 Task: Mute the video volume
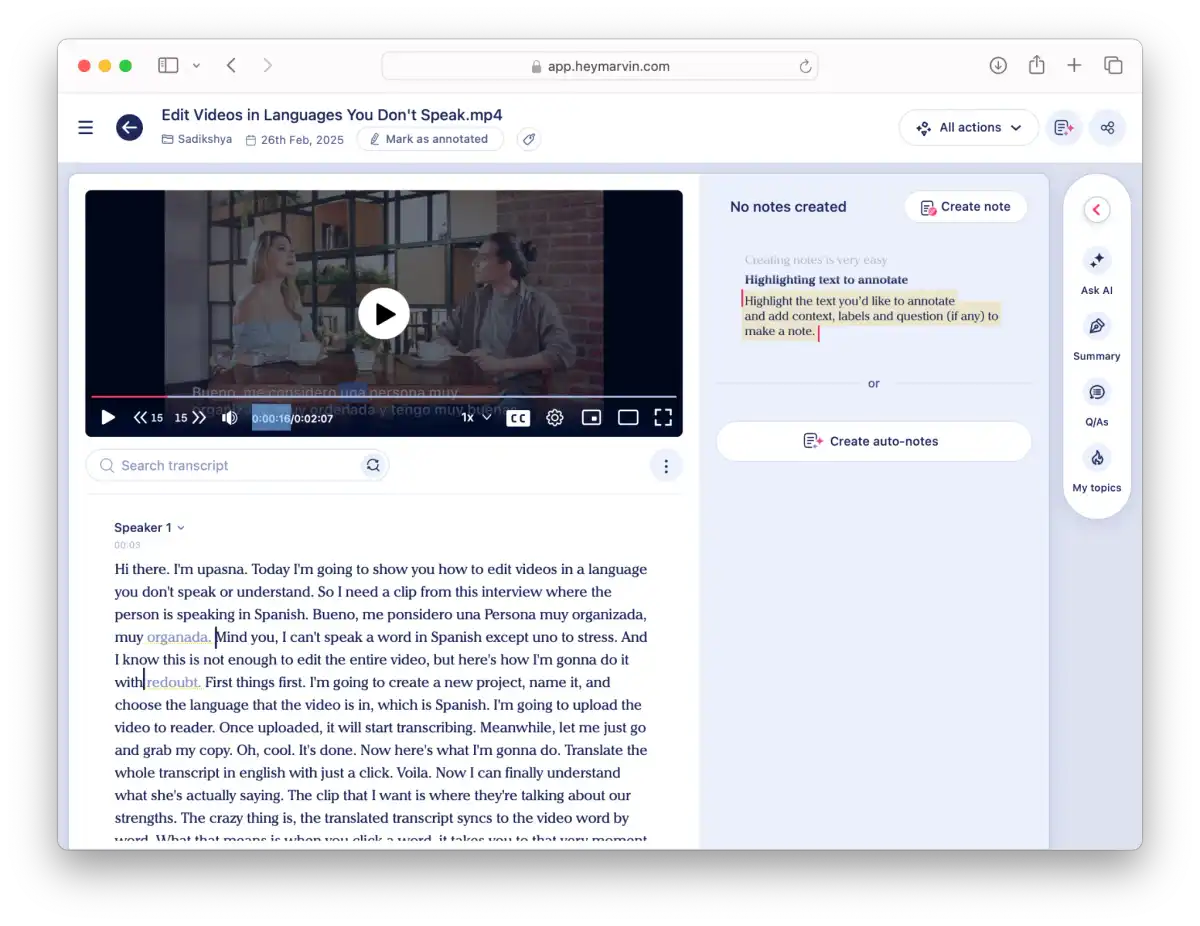coord(229,418)
